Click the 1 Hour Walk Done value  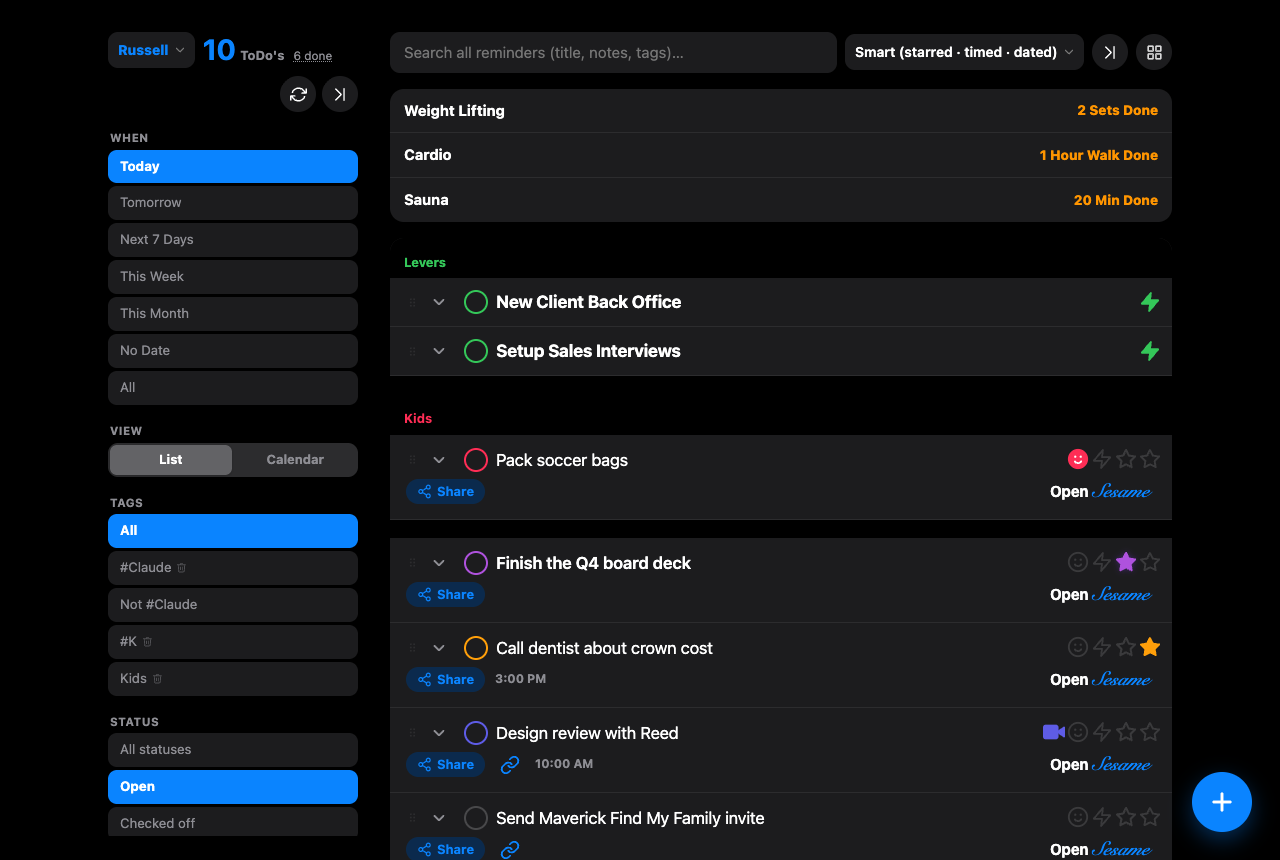pos(1099,156)
